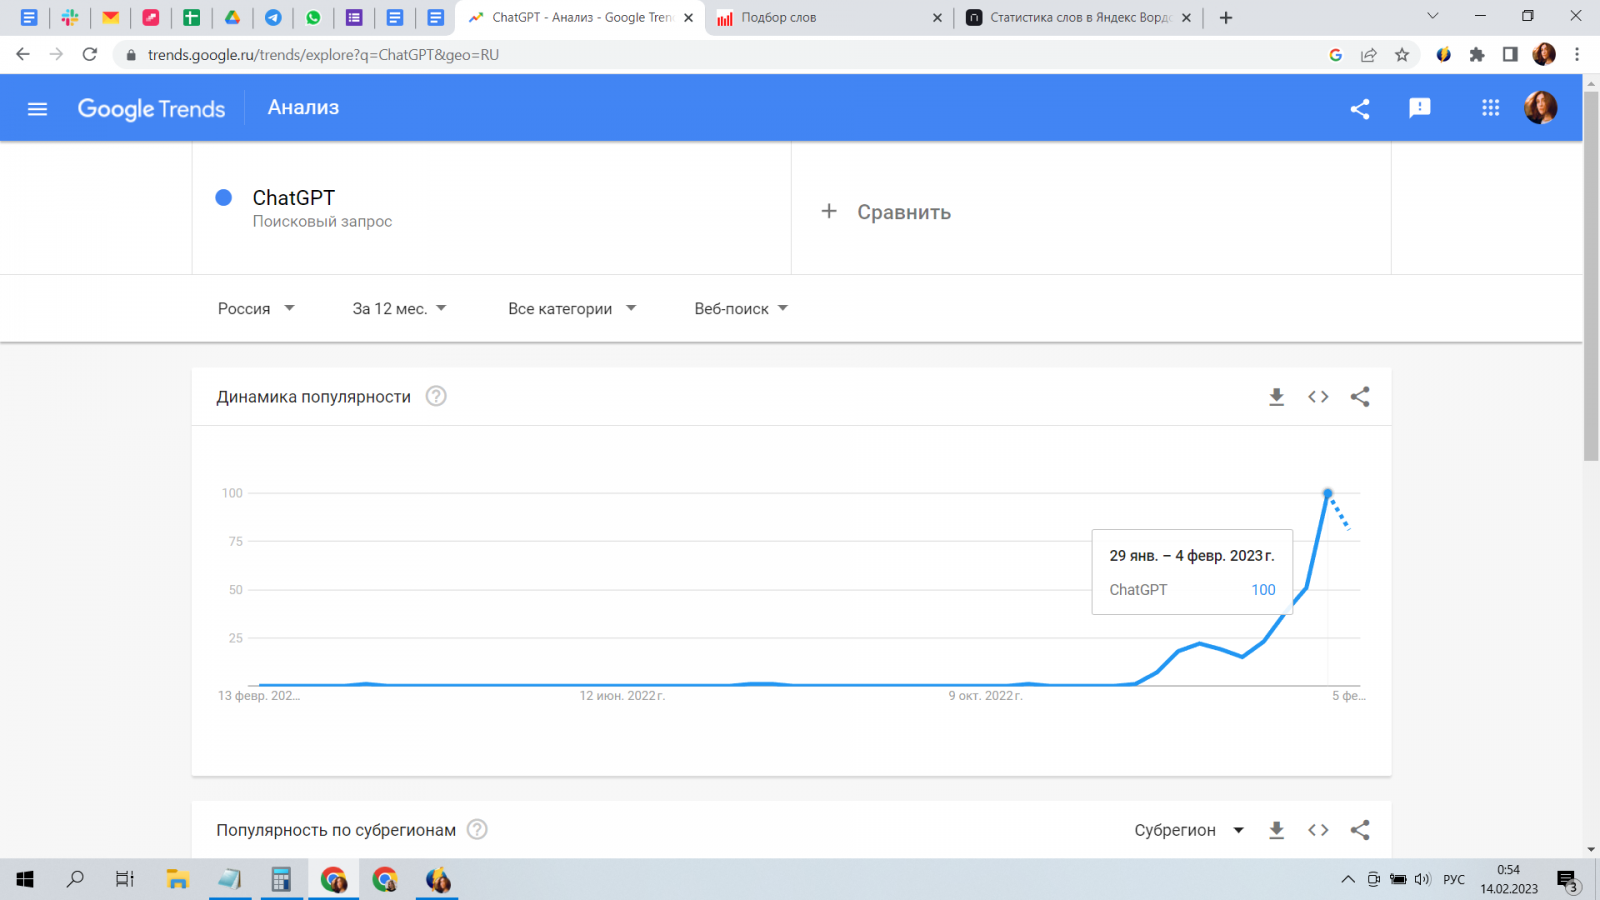Viewport: 1600px width, 900px height.
Task: Open the Субрегион dropdown
Action: pos(1189,830)
